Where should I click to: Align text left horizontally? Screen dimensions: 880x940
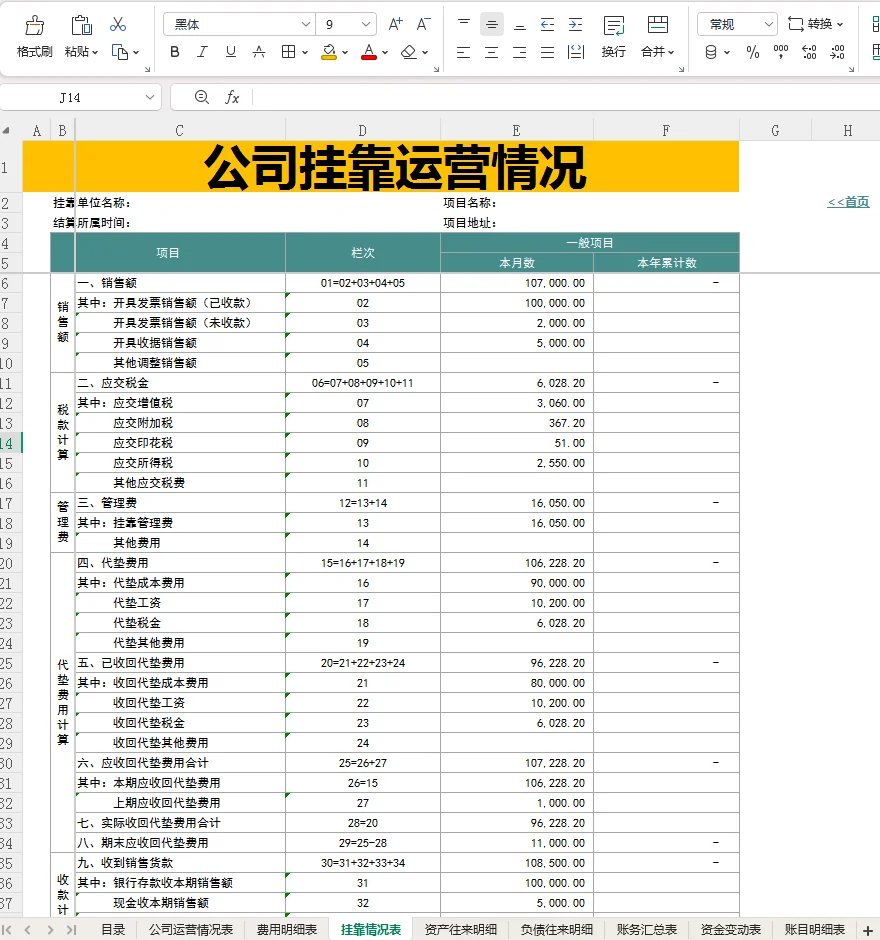pyautogui.click(x=463, y=53)
